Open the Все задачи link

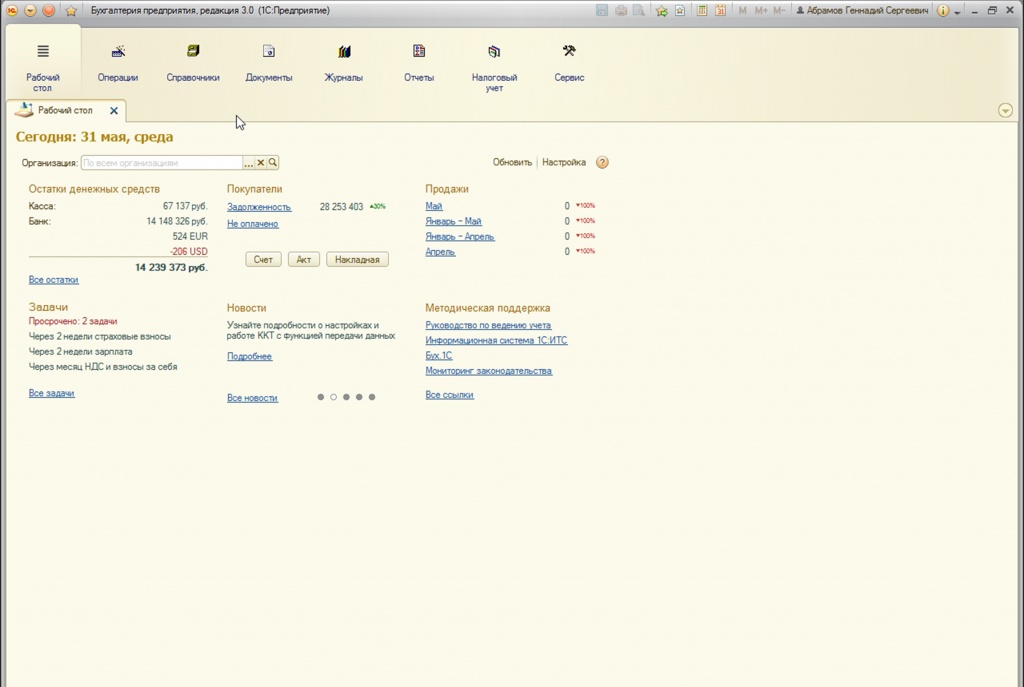coord(52,393)
